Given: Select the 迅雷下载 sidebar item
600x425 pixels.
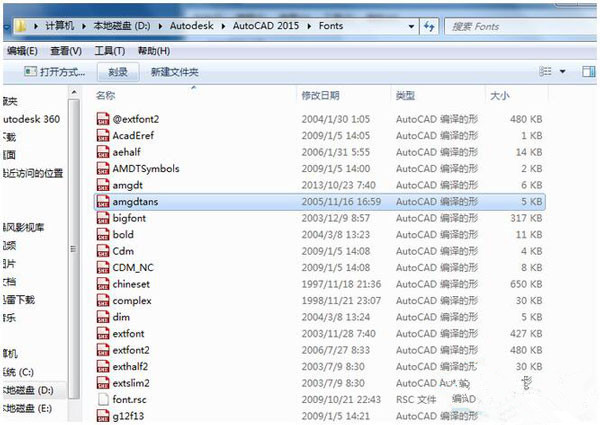Looking at the screenshot, I should (19, 299).
